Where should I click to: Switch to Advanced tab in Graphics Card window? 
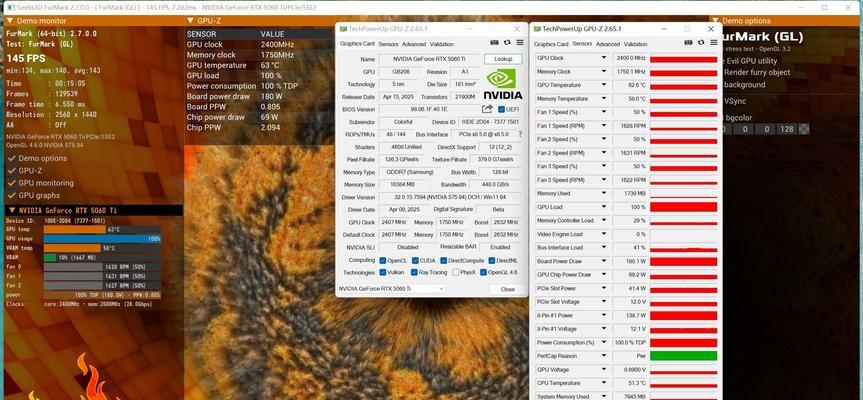414,44
